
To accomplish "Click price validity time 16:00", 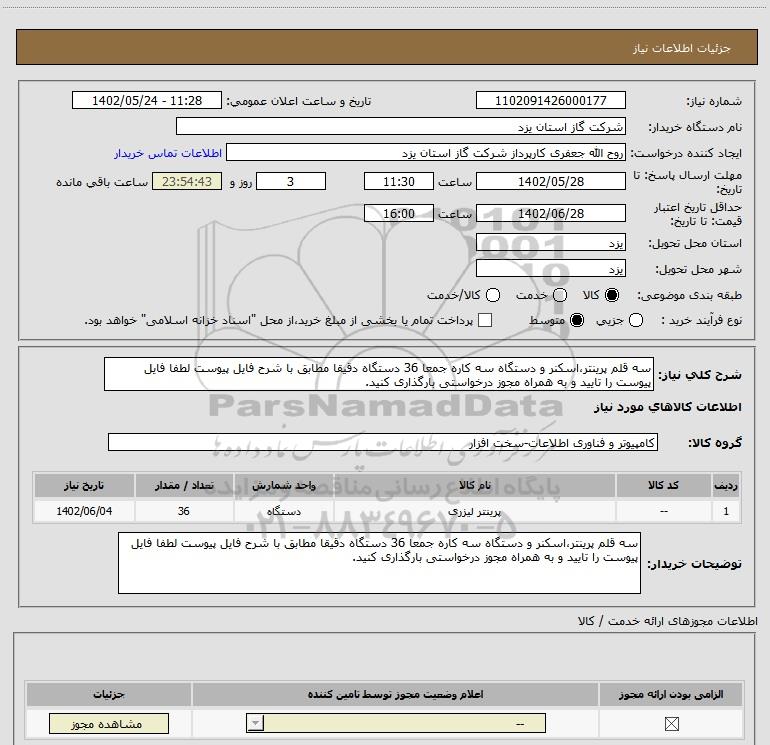I will pos(399,213).
